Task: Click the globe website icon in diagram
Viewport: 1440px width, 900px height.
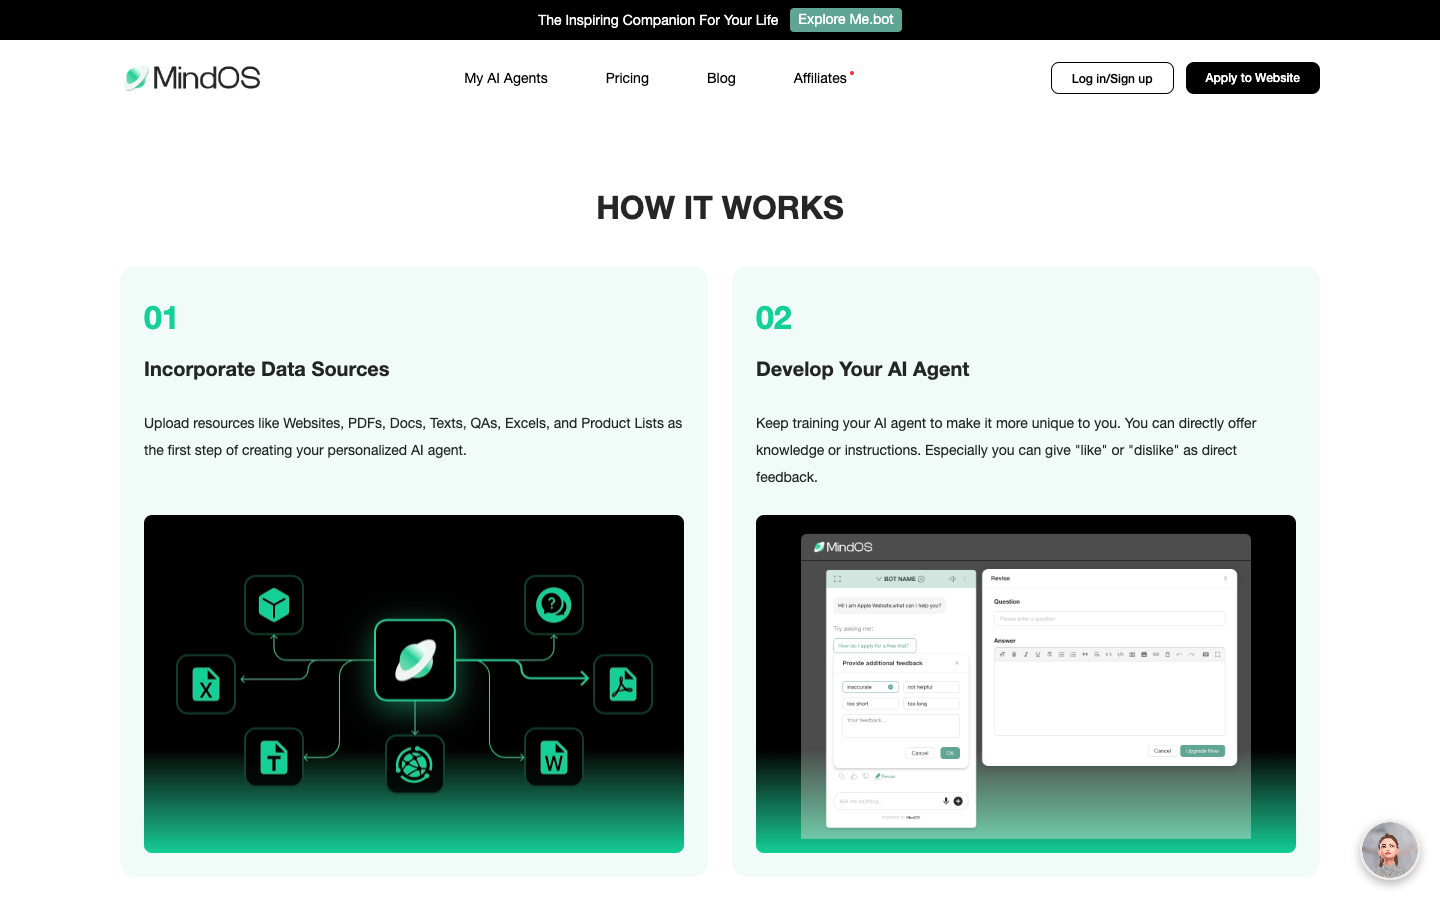Action: point(415,764)
